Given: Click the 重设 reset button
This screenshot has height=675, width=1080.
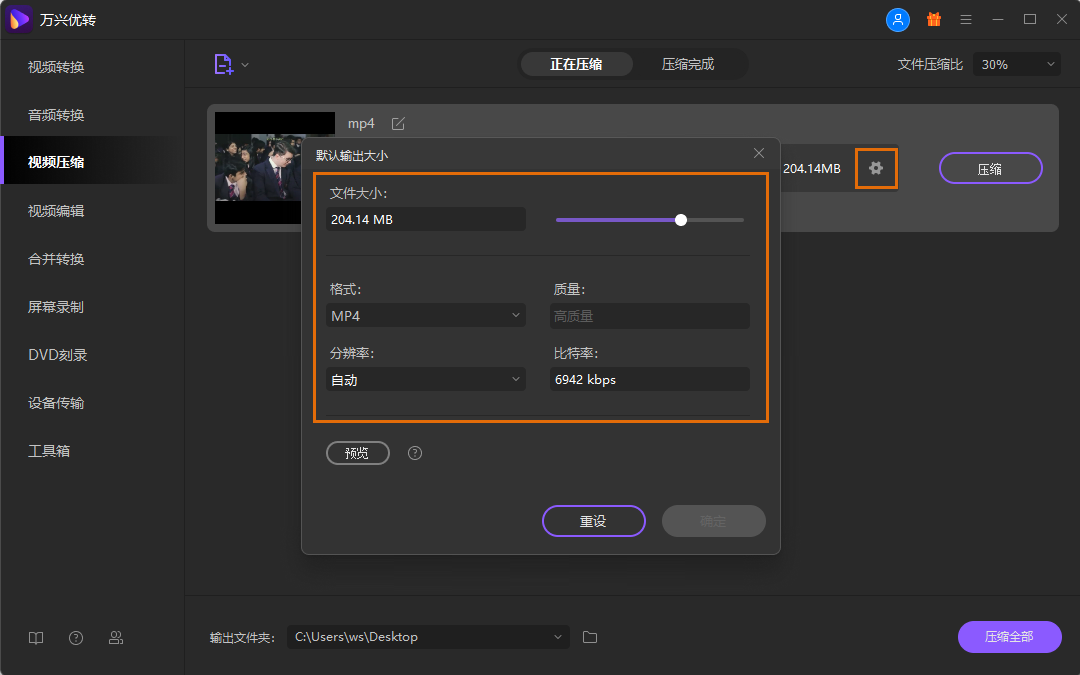Looking at the screenshot, I should (x=594, y=521).
